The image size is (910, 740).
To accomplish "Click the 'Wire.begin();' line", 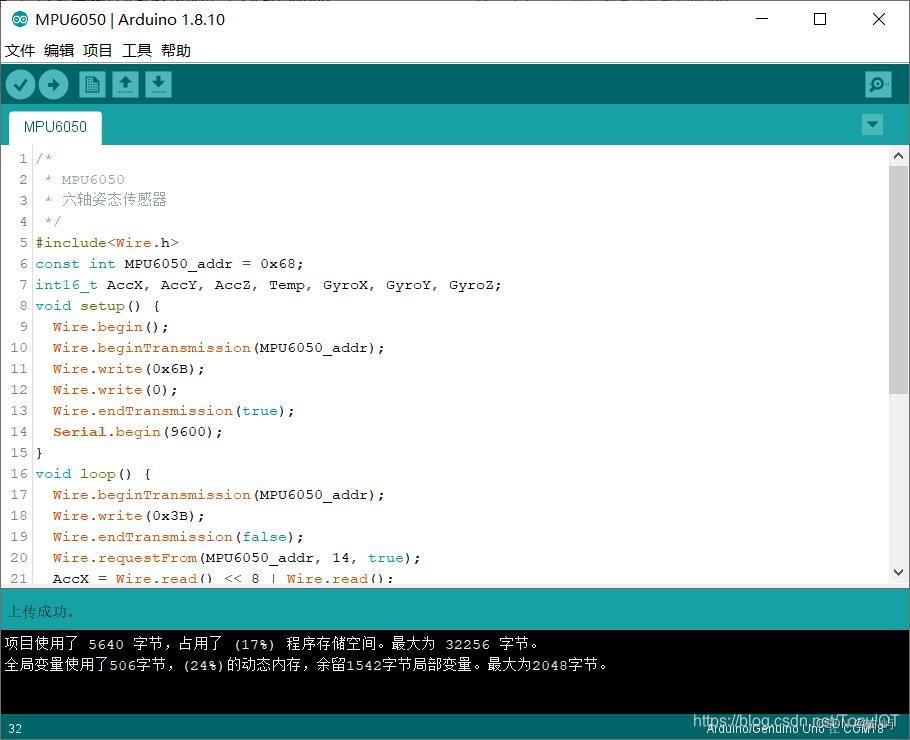I will 110,327.
